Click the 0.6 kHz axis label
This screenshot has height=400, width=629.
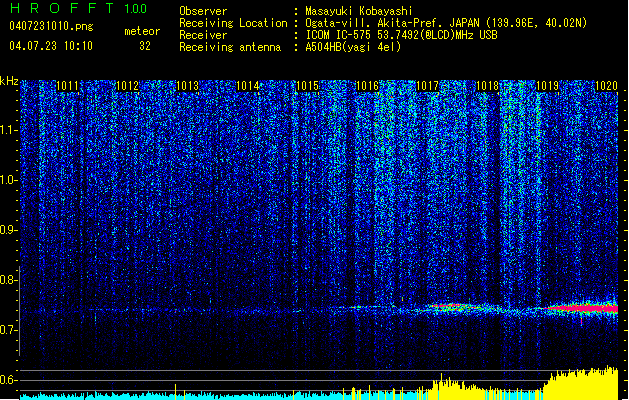click(x=9, y=380)
